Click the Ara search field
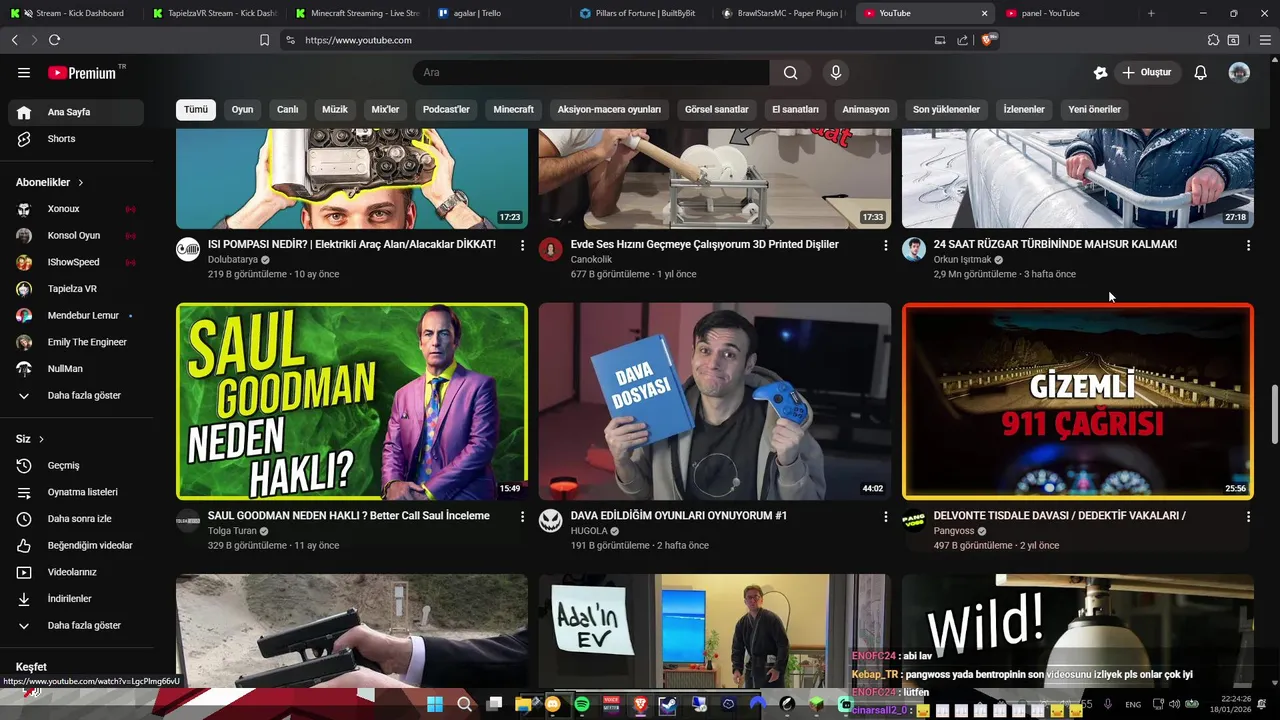Screen dimensions: 1280x720 click(x=591, y=72)
